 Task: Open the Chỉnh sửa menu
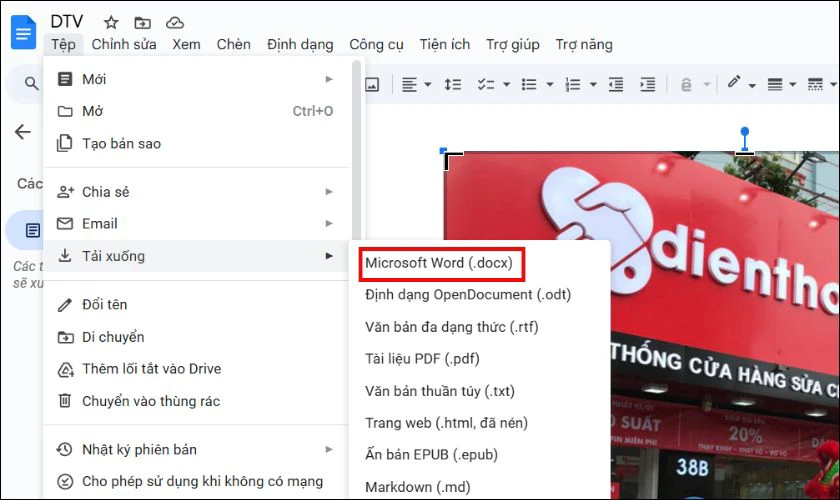pyautogui.click(x=124, y=44)
